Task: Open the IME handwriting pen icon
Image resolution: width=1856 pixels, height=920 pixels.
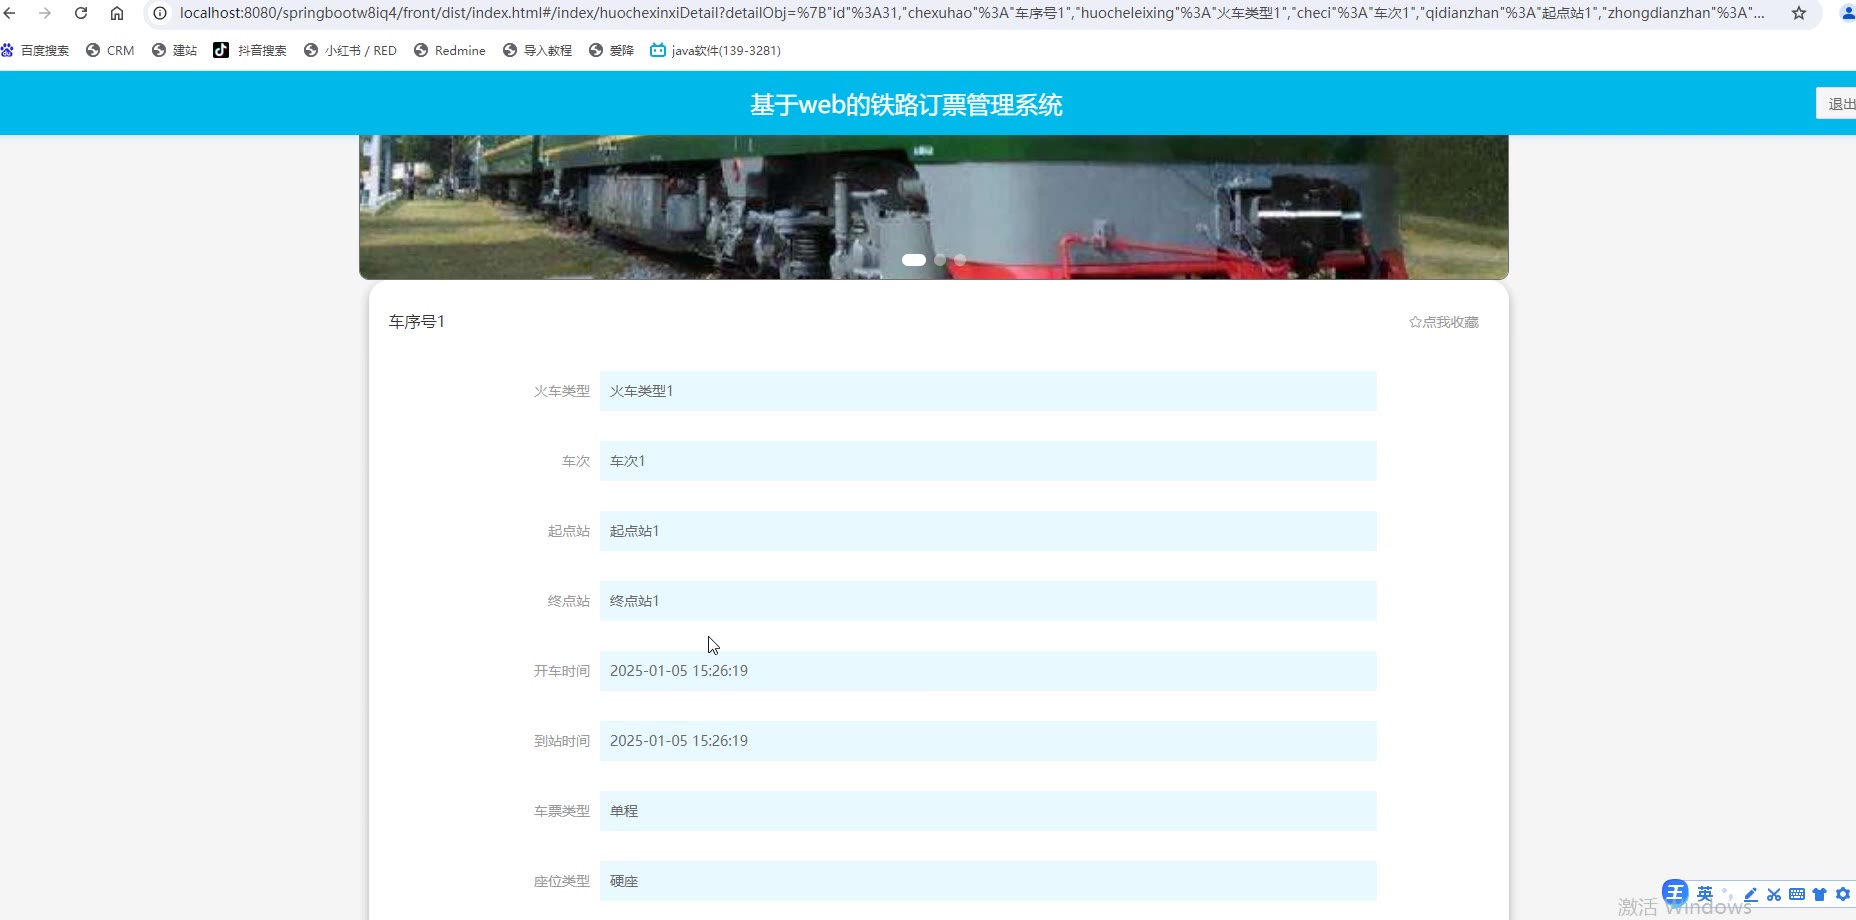Action: (x=1751, y=894)
